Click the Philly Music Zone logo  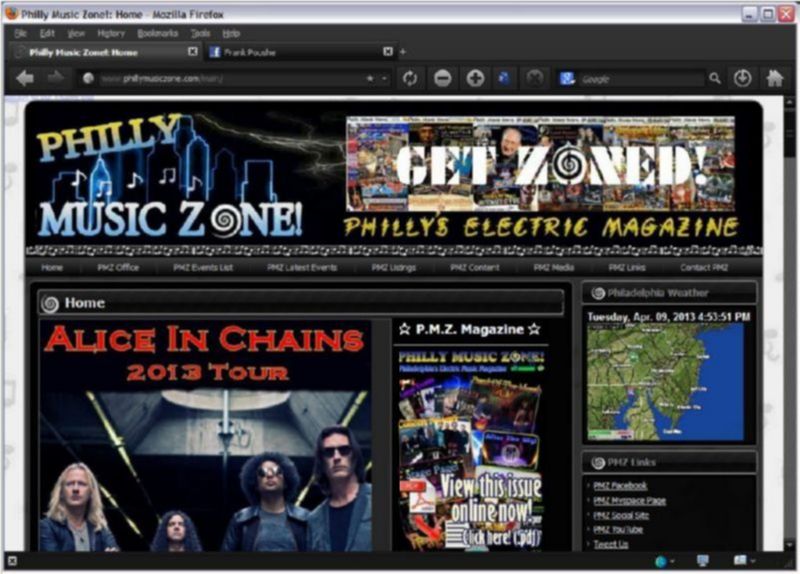171,176
